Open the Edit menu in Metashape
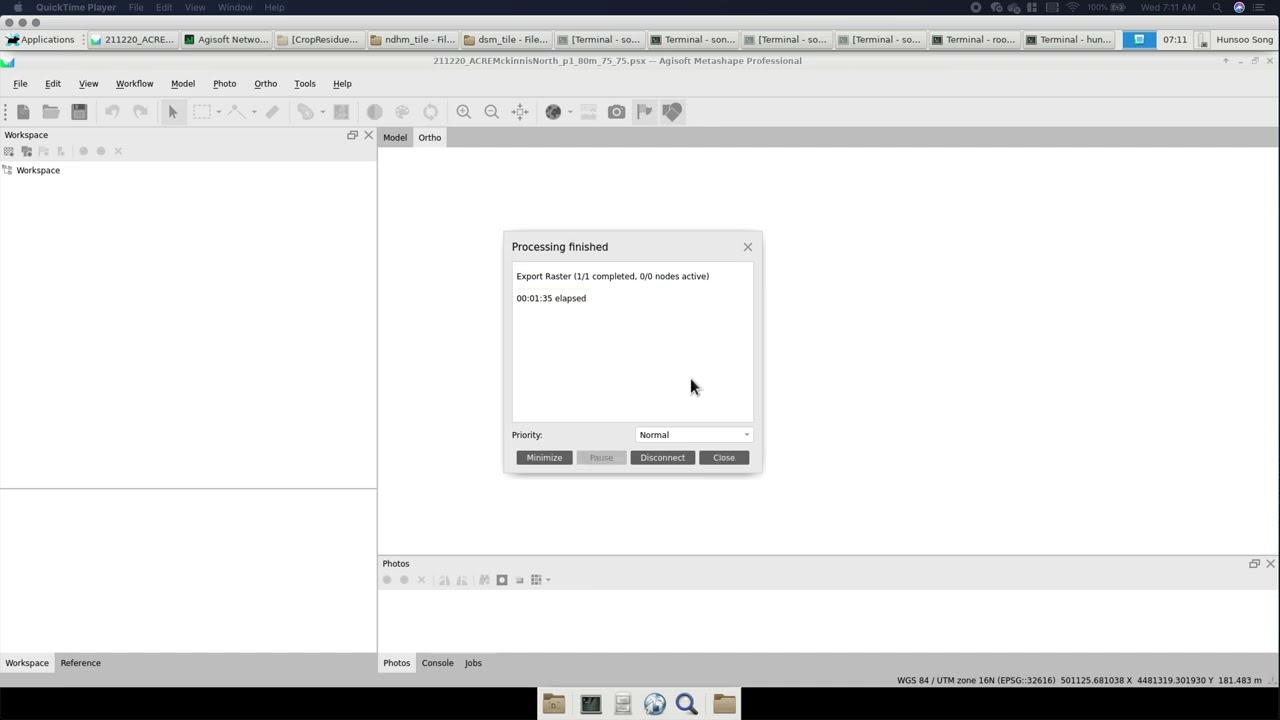This screenshot has width=1280, height=720. coord(53,84)
